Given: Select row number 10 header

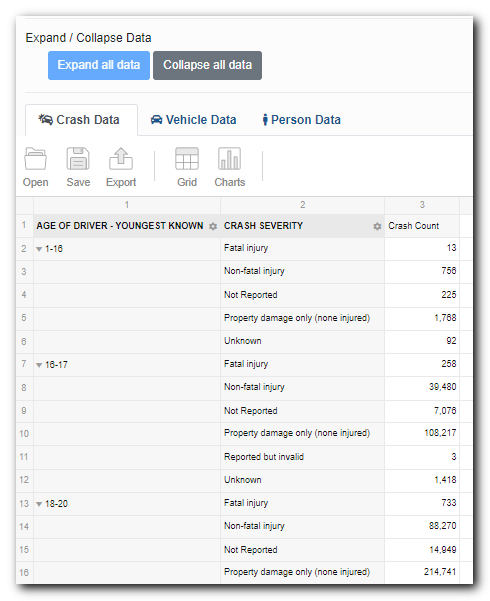Looking at the screenshot, I should [x=24, y=434].
